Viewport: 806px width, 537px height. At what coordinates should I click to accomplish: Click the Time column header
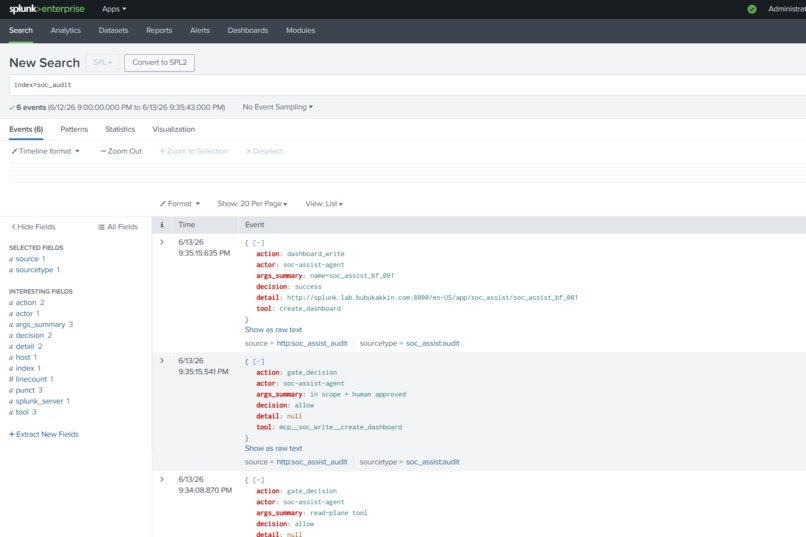(x=187, y=225)
